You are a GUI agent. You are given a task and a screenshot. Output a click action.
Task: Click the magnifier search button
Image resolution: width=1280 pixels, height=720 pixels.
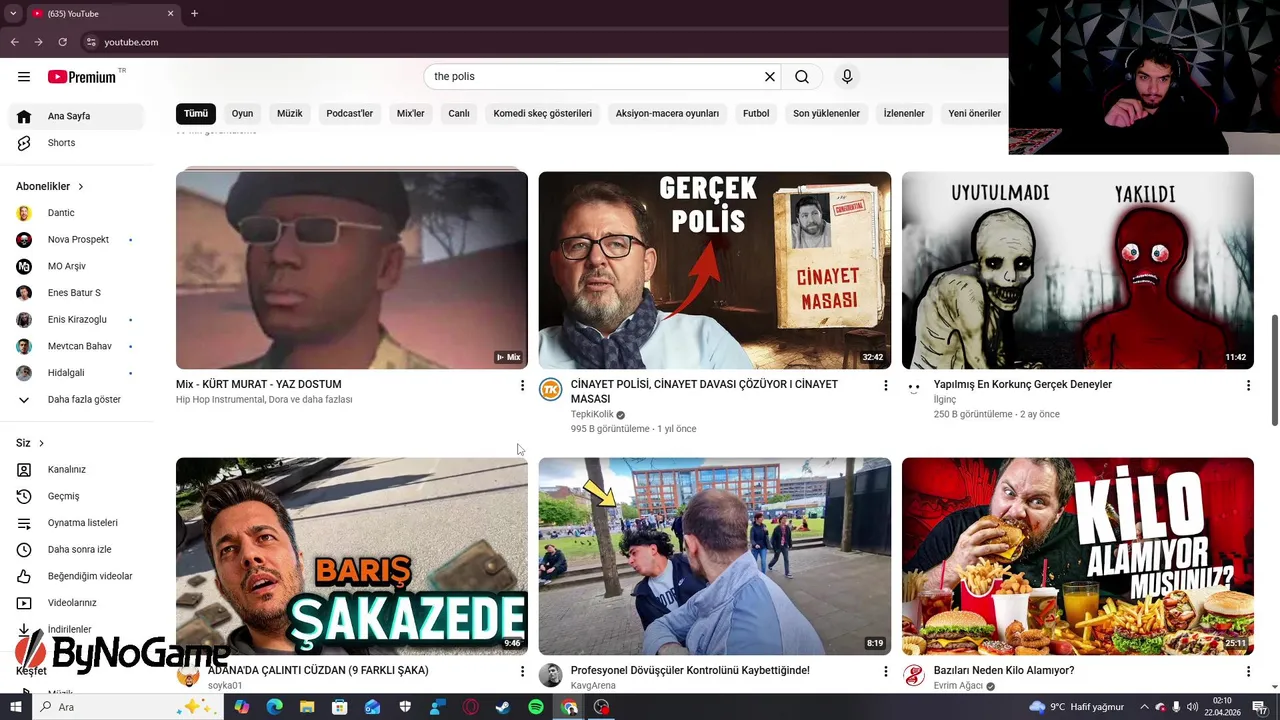coord(802,77)
